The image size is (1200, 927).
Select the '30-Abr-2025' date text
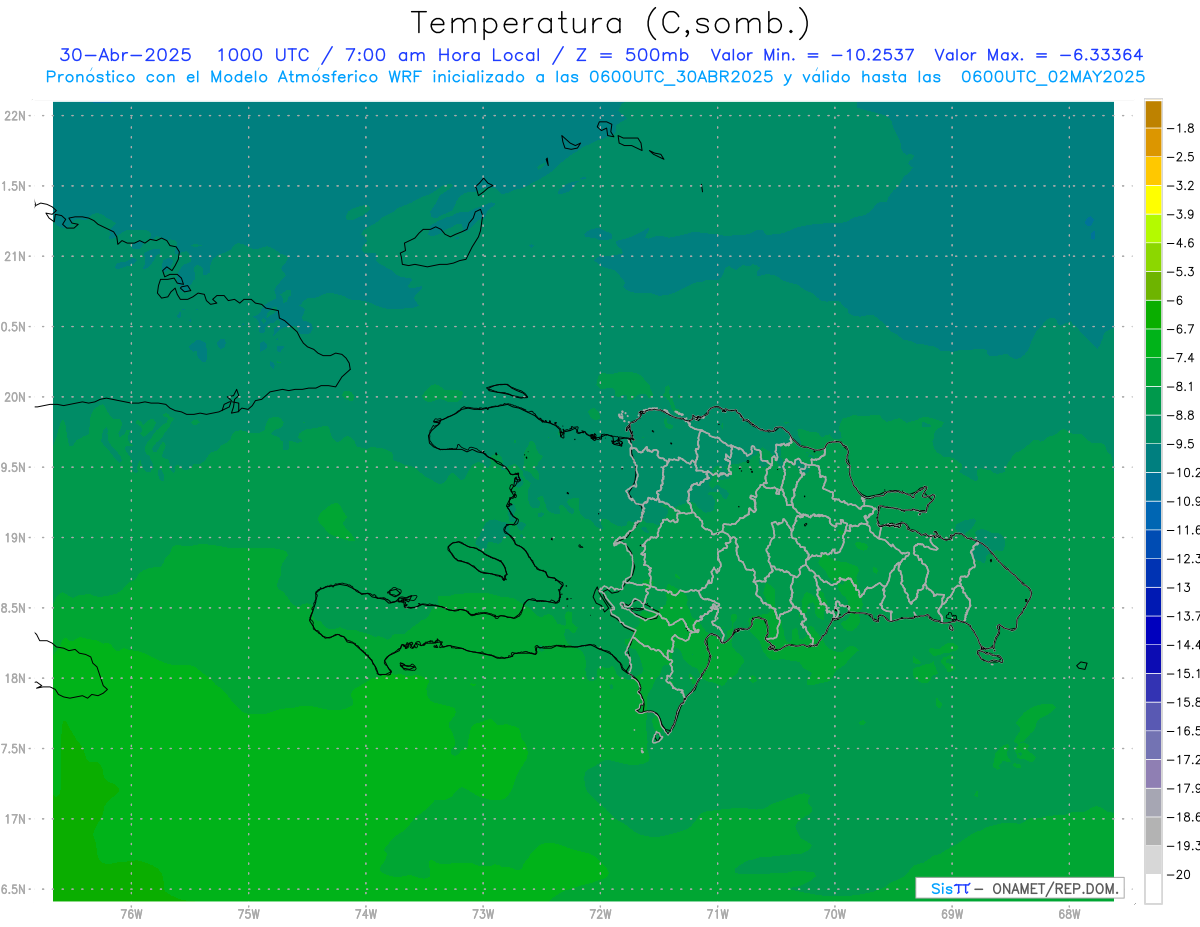pyautogui.click(x=125, y=55)
